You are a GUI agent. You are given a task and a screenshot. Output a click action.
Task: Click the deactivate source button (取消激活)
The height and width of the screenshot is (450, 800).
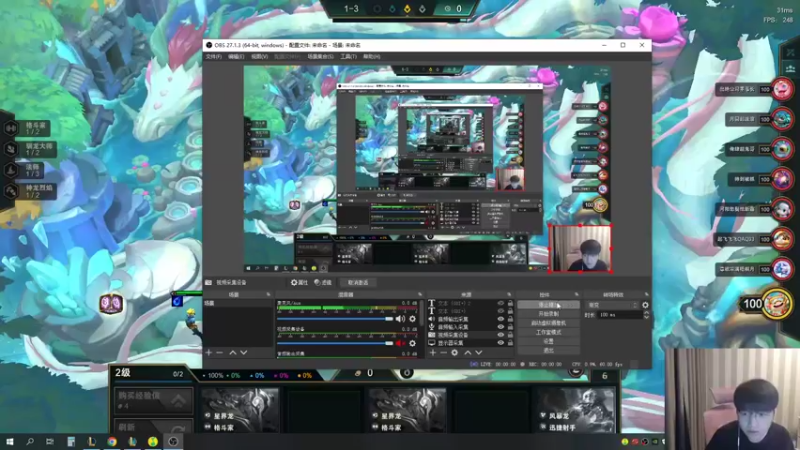pyautogui.click(x=358, y=282)
